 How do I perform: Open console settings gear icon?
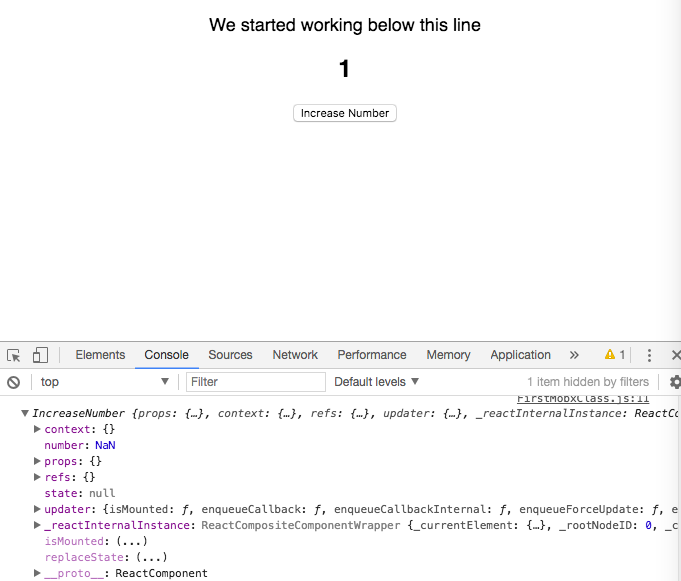pos(675,382)
